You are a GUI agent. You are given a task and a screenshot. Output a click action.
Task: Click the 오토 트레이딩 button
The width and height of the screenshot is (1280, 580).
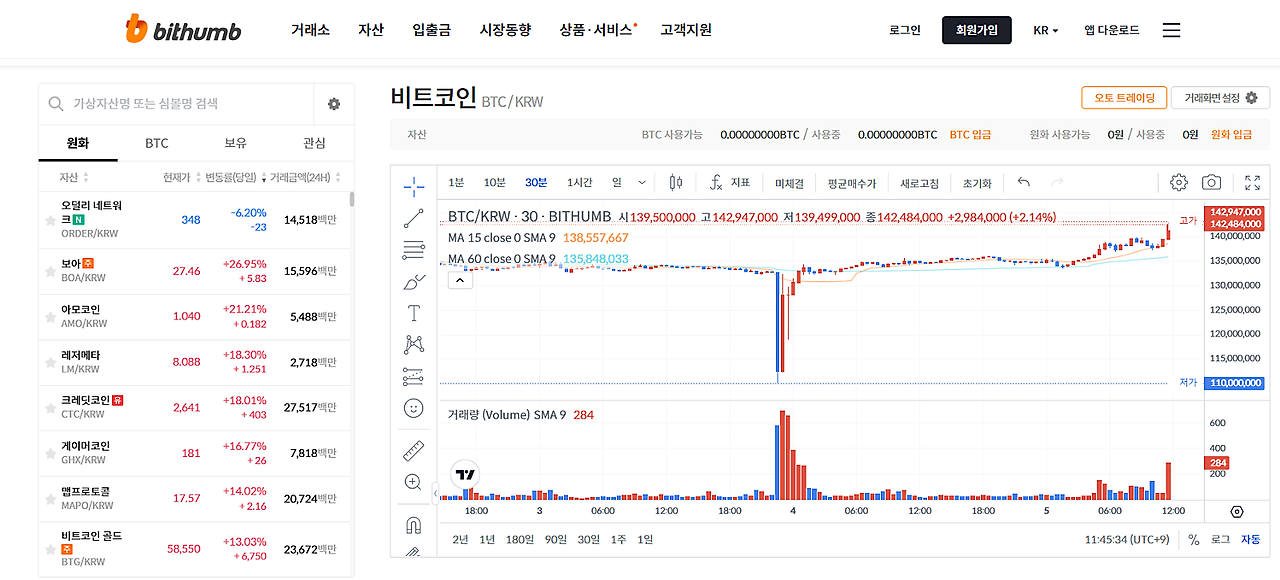click(1124, 97)
